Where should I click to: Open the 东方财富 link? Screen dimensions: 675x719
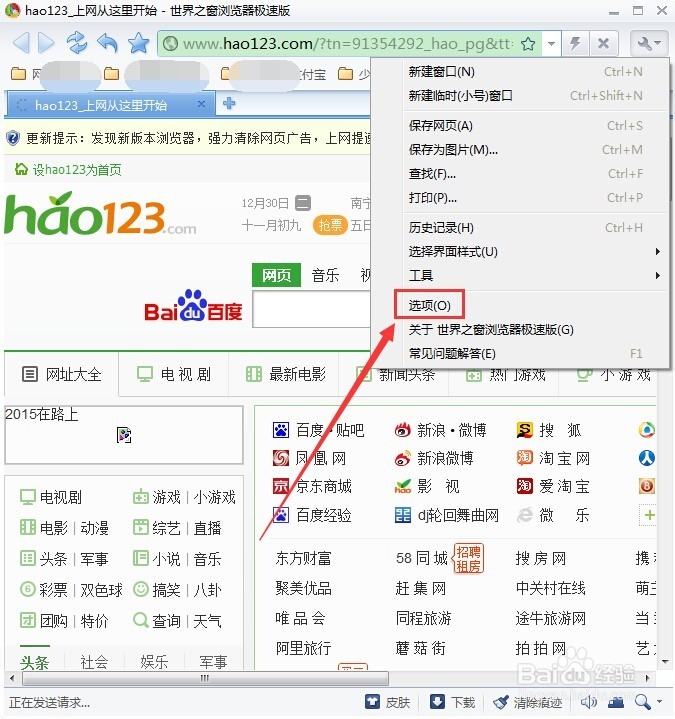[x=303, y=558]
